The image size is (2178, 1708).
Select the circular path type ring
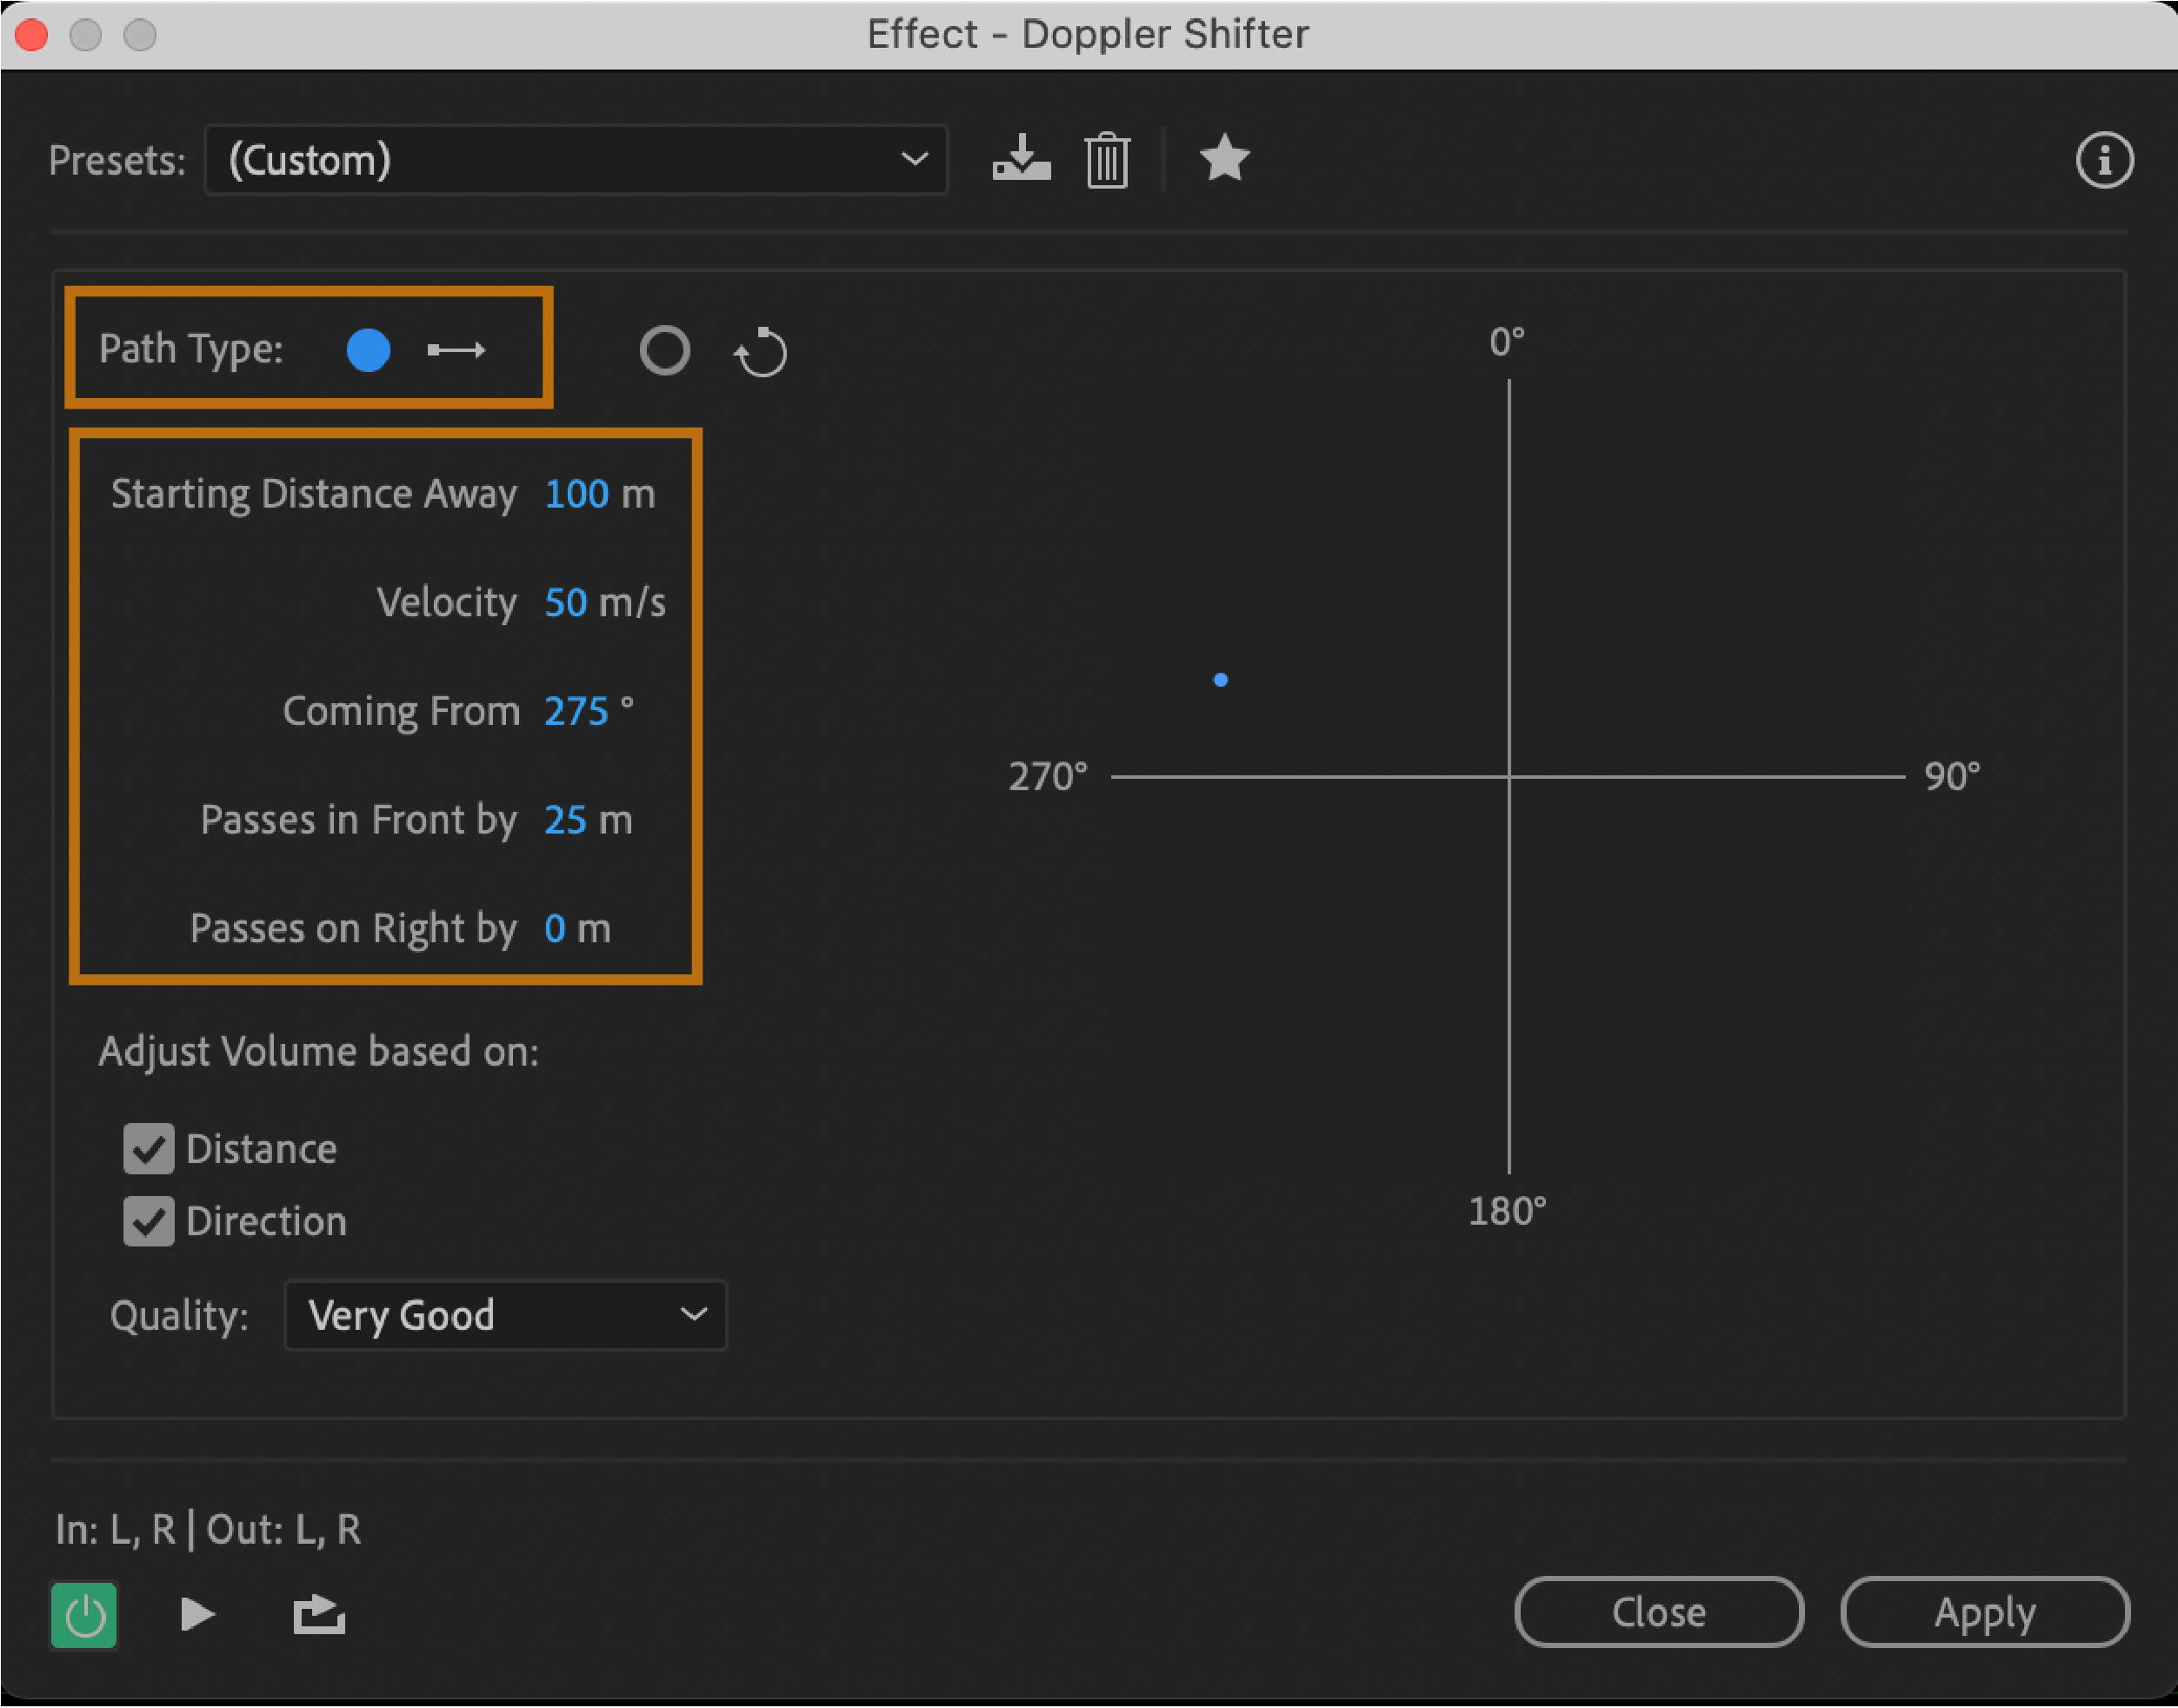[665, 351]
